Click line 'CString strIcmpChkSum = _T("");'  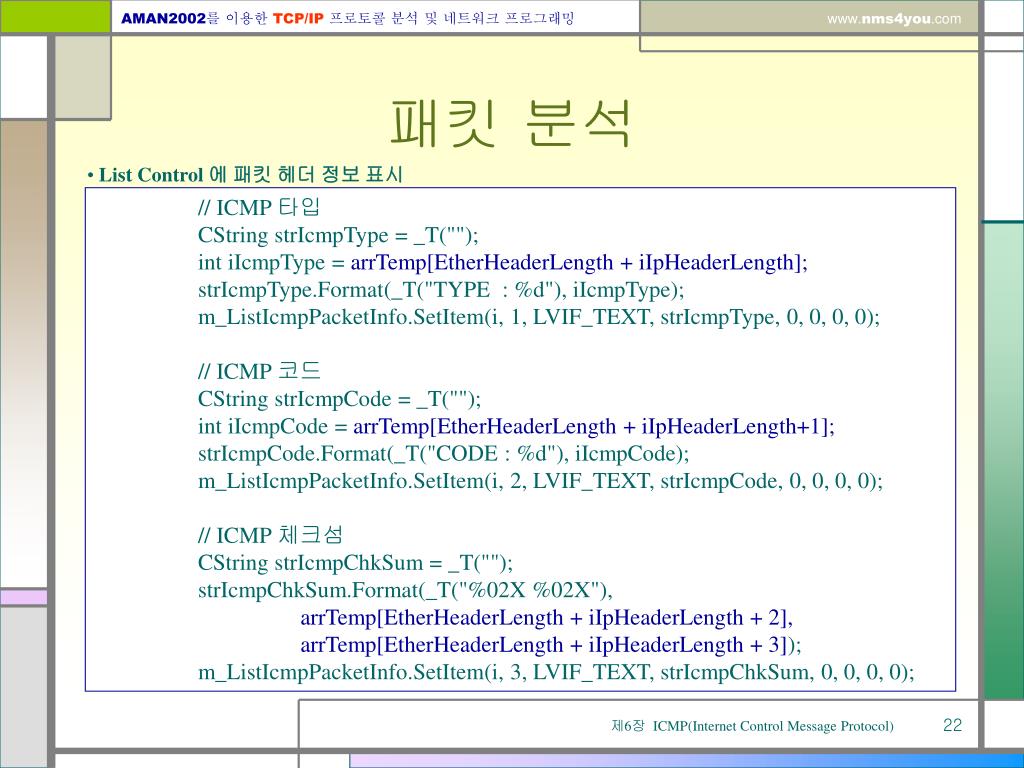click(x=355, y=563)
